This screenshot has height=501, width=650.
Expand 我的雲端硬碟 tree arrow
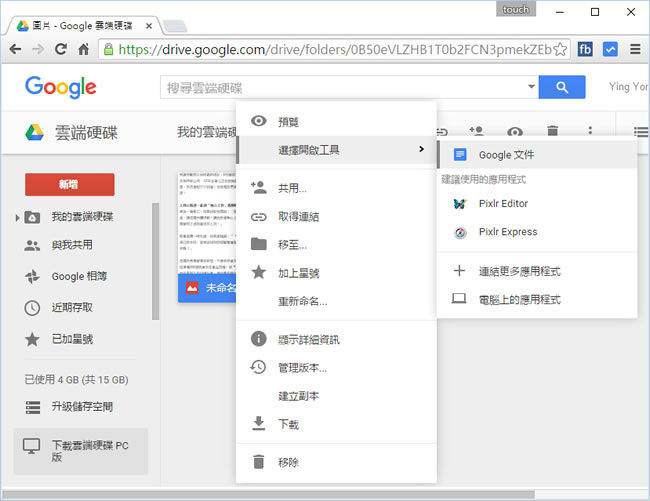click(x=17, y=217)
